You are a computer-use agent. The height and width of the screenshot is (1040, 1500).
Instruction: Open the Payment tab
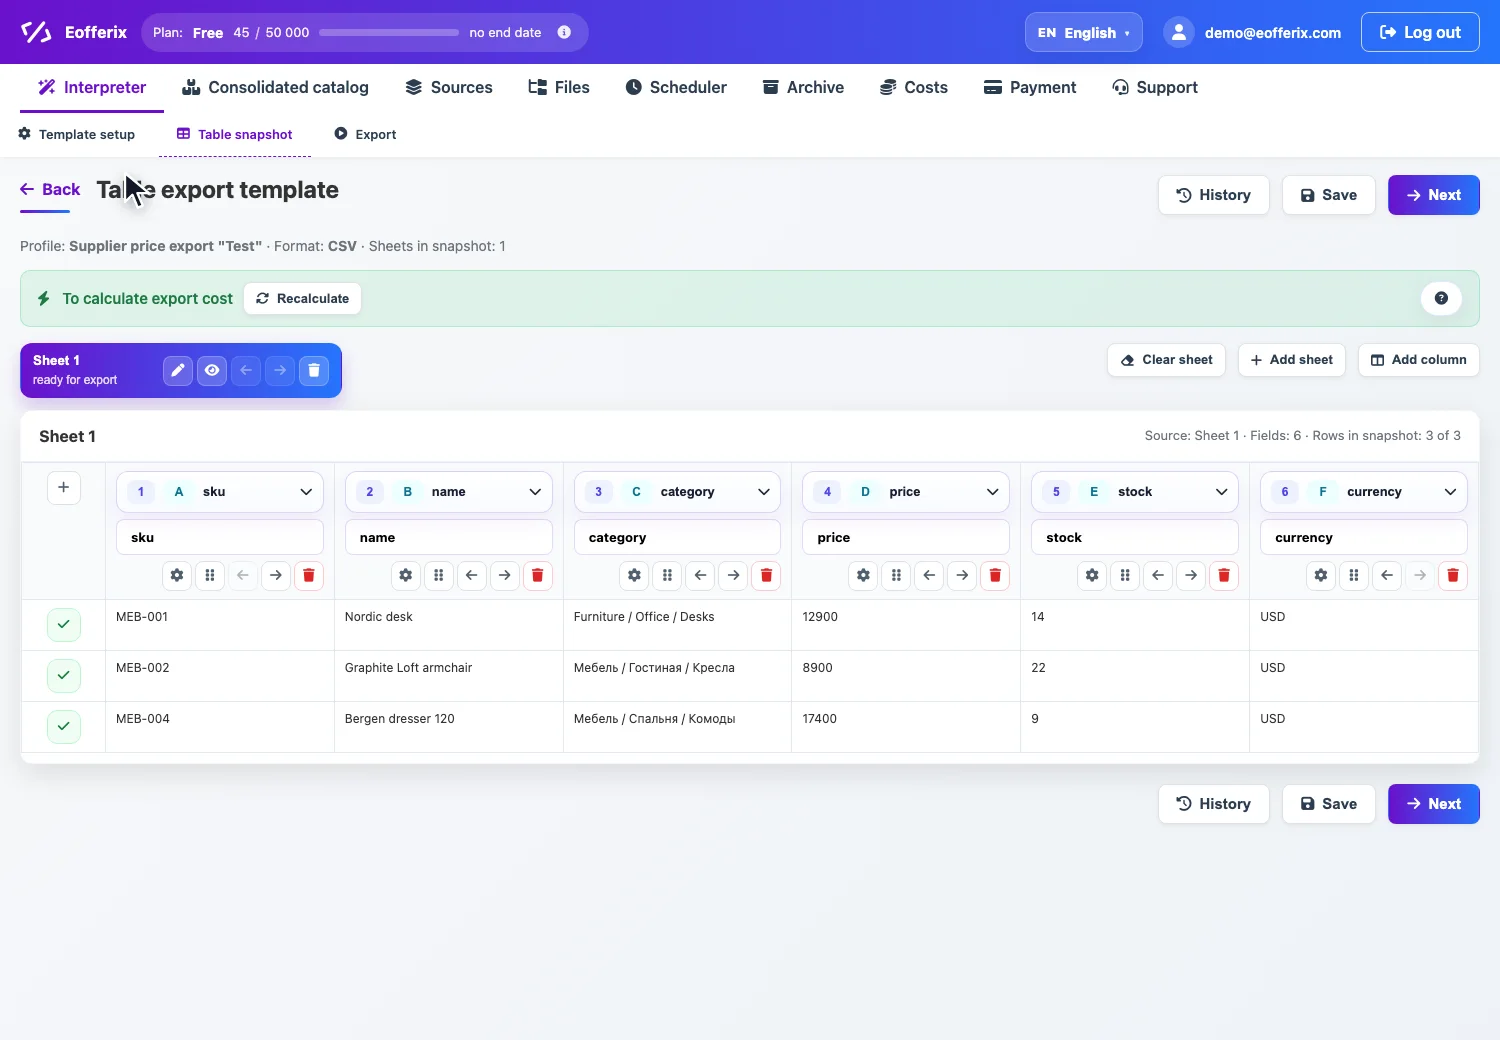[x=1030, y=87]
